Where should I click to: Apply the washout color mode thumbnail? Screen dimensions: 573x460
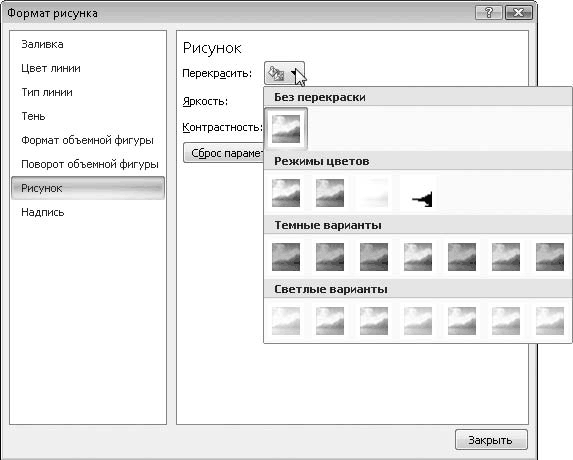pyautogui.click(x=374, y=193)
